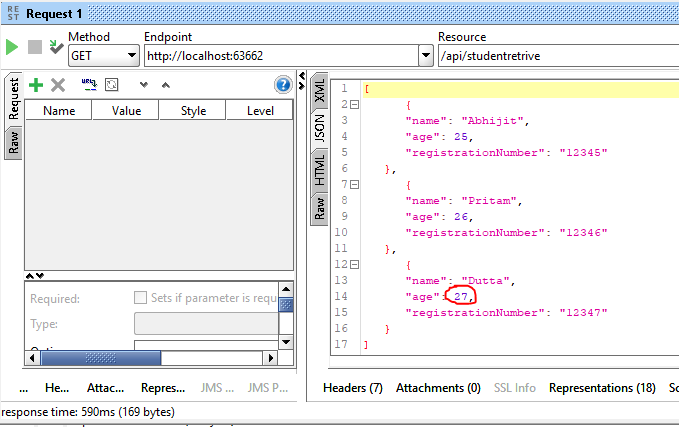
Task: Open the SSL Info tab
Action: 514,388
